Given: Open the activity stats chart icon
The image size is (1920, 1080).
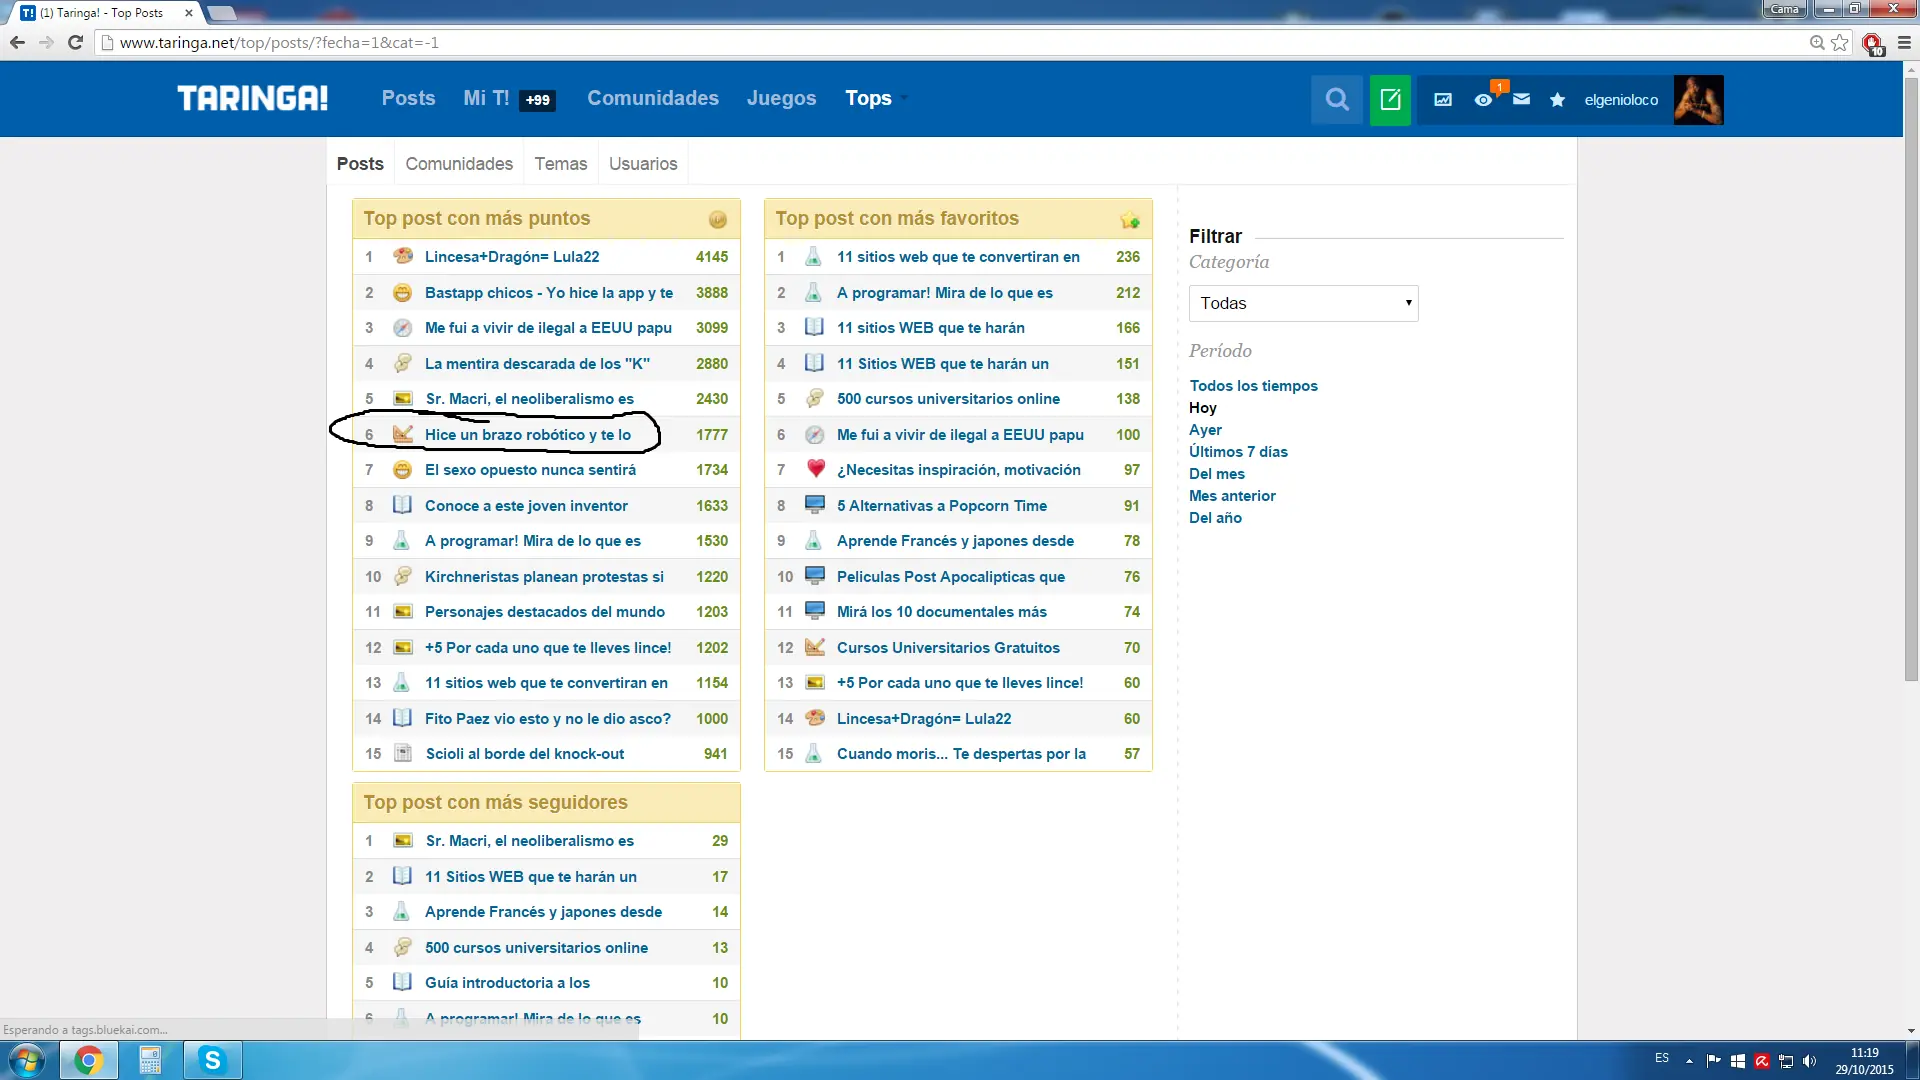Looking at the screenshot, I should click(1442, 99).
